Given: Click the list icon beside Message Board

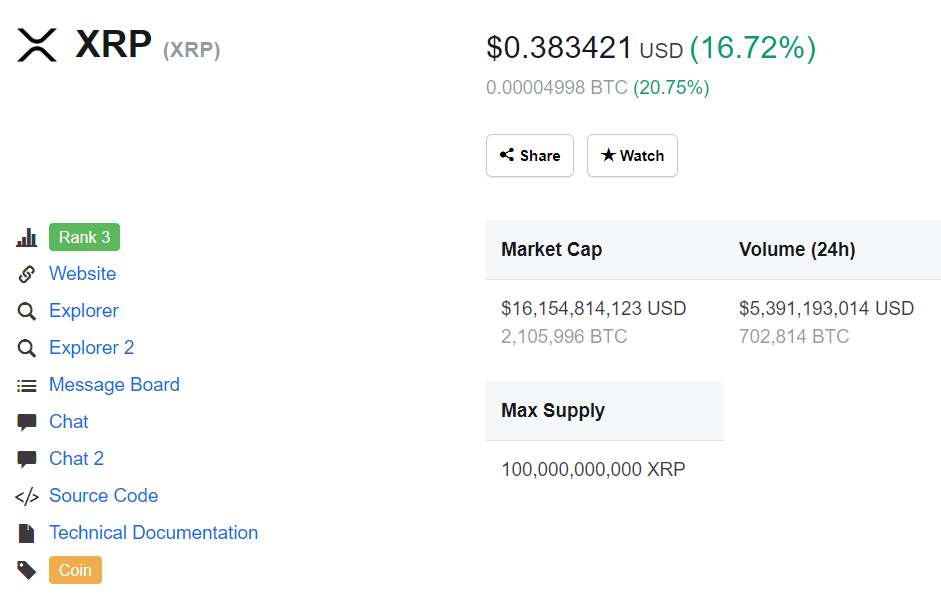Looking at the screenshot, I should (27, 385).
